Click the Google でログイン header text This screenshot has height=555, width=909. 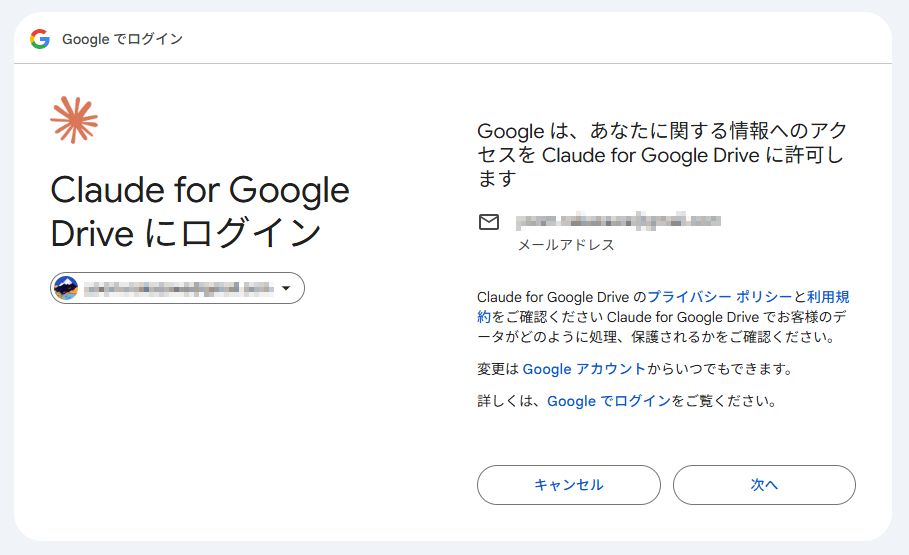122,39
